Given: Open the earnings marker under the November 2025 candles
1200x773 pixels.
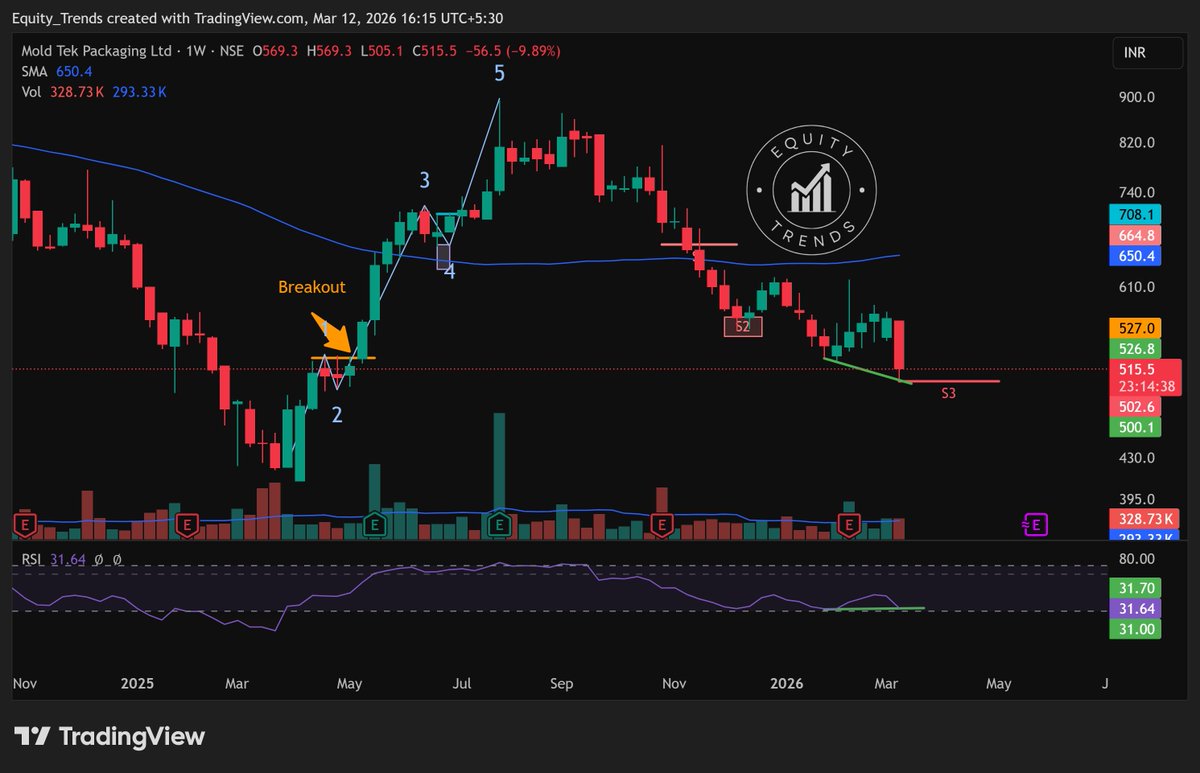Looking at the screenshot, I should (x=661, y=523).
